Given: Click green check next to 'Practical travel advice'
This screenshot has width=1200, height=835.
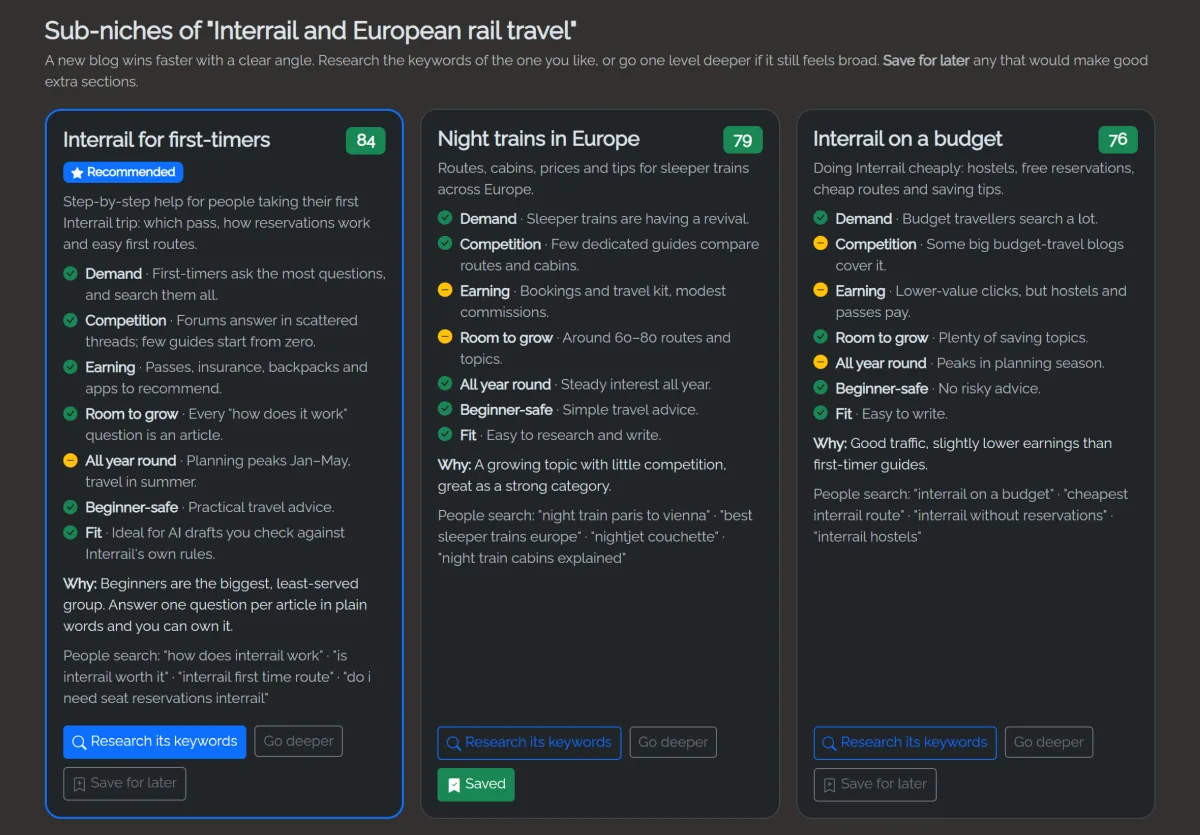Looking at the screenshot, I should coord(71,507).
